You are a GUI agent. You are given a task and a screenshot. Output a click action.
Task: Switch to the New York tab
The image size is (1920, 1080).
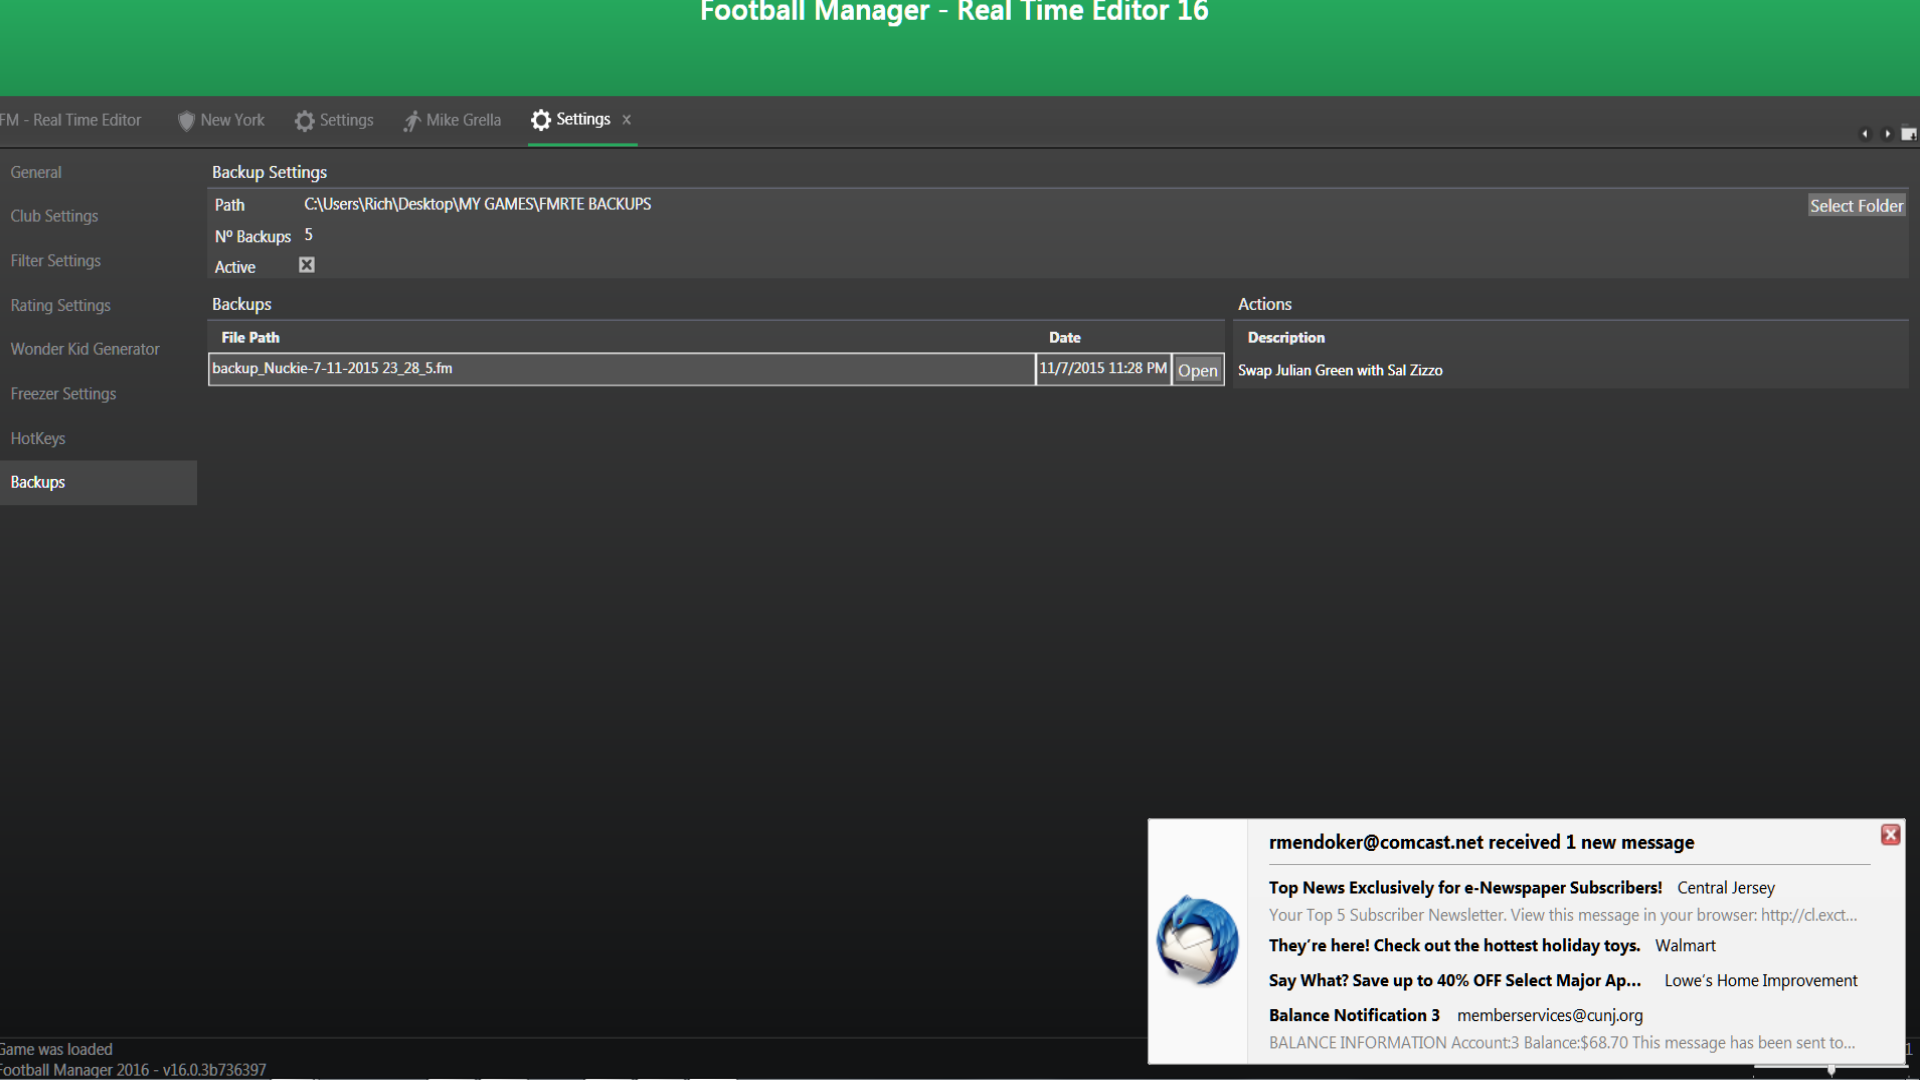tap(221, 120)
